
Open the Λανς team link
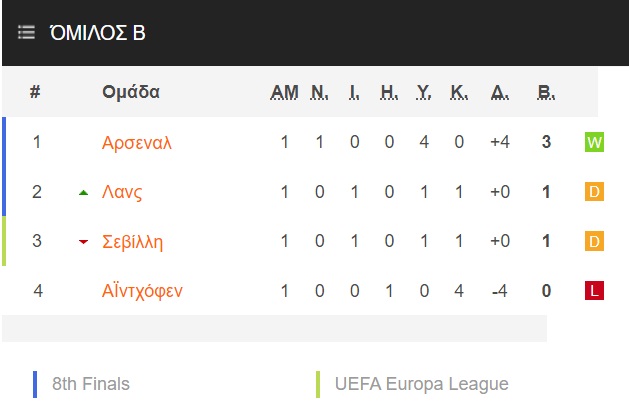(x=122, y=192)
